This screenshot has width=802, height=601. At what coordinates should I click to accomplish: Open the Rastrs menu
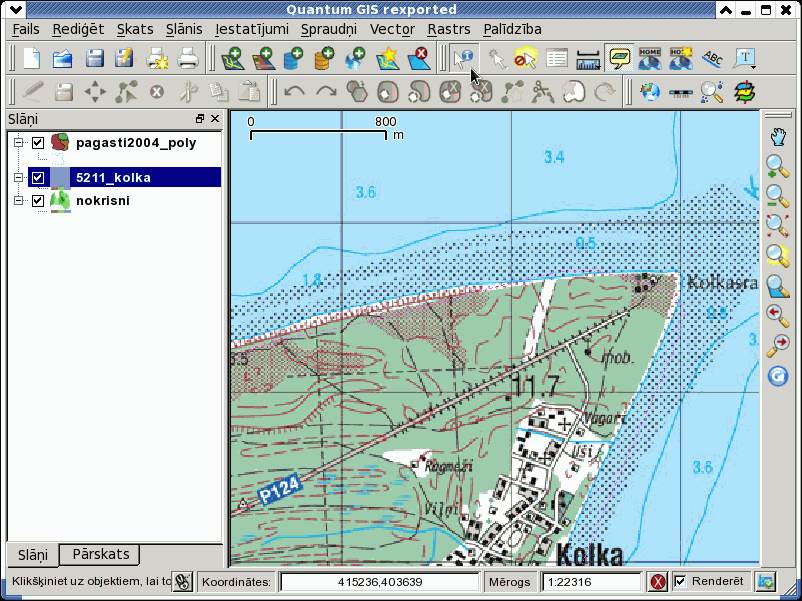(x=449, y=29)
